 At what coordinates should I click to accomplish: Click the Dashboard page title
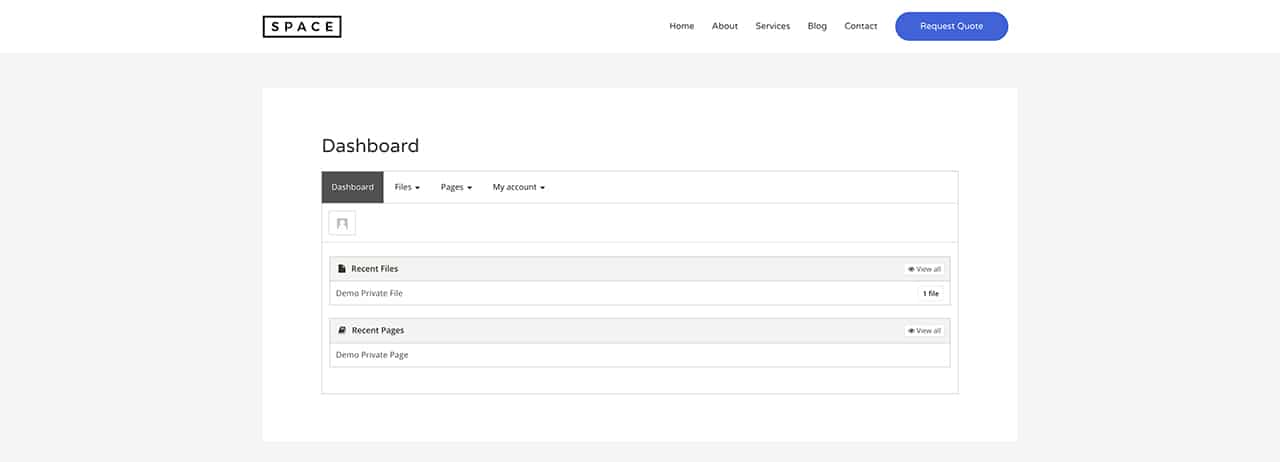pyautogui.click(x=370, y=146)
